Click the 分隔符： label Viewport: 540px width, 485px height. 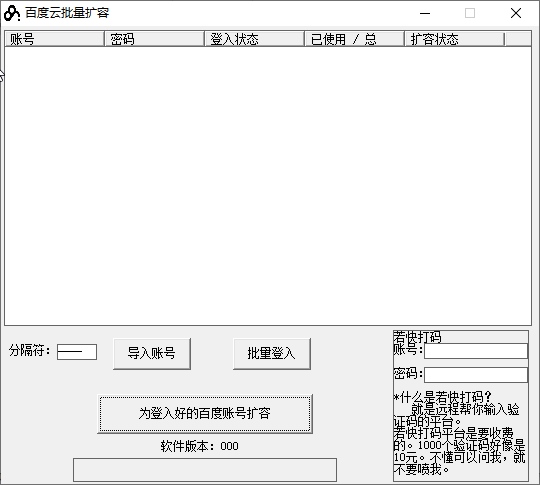point(30,351)
